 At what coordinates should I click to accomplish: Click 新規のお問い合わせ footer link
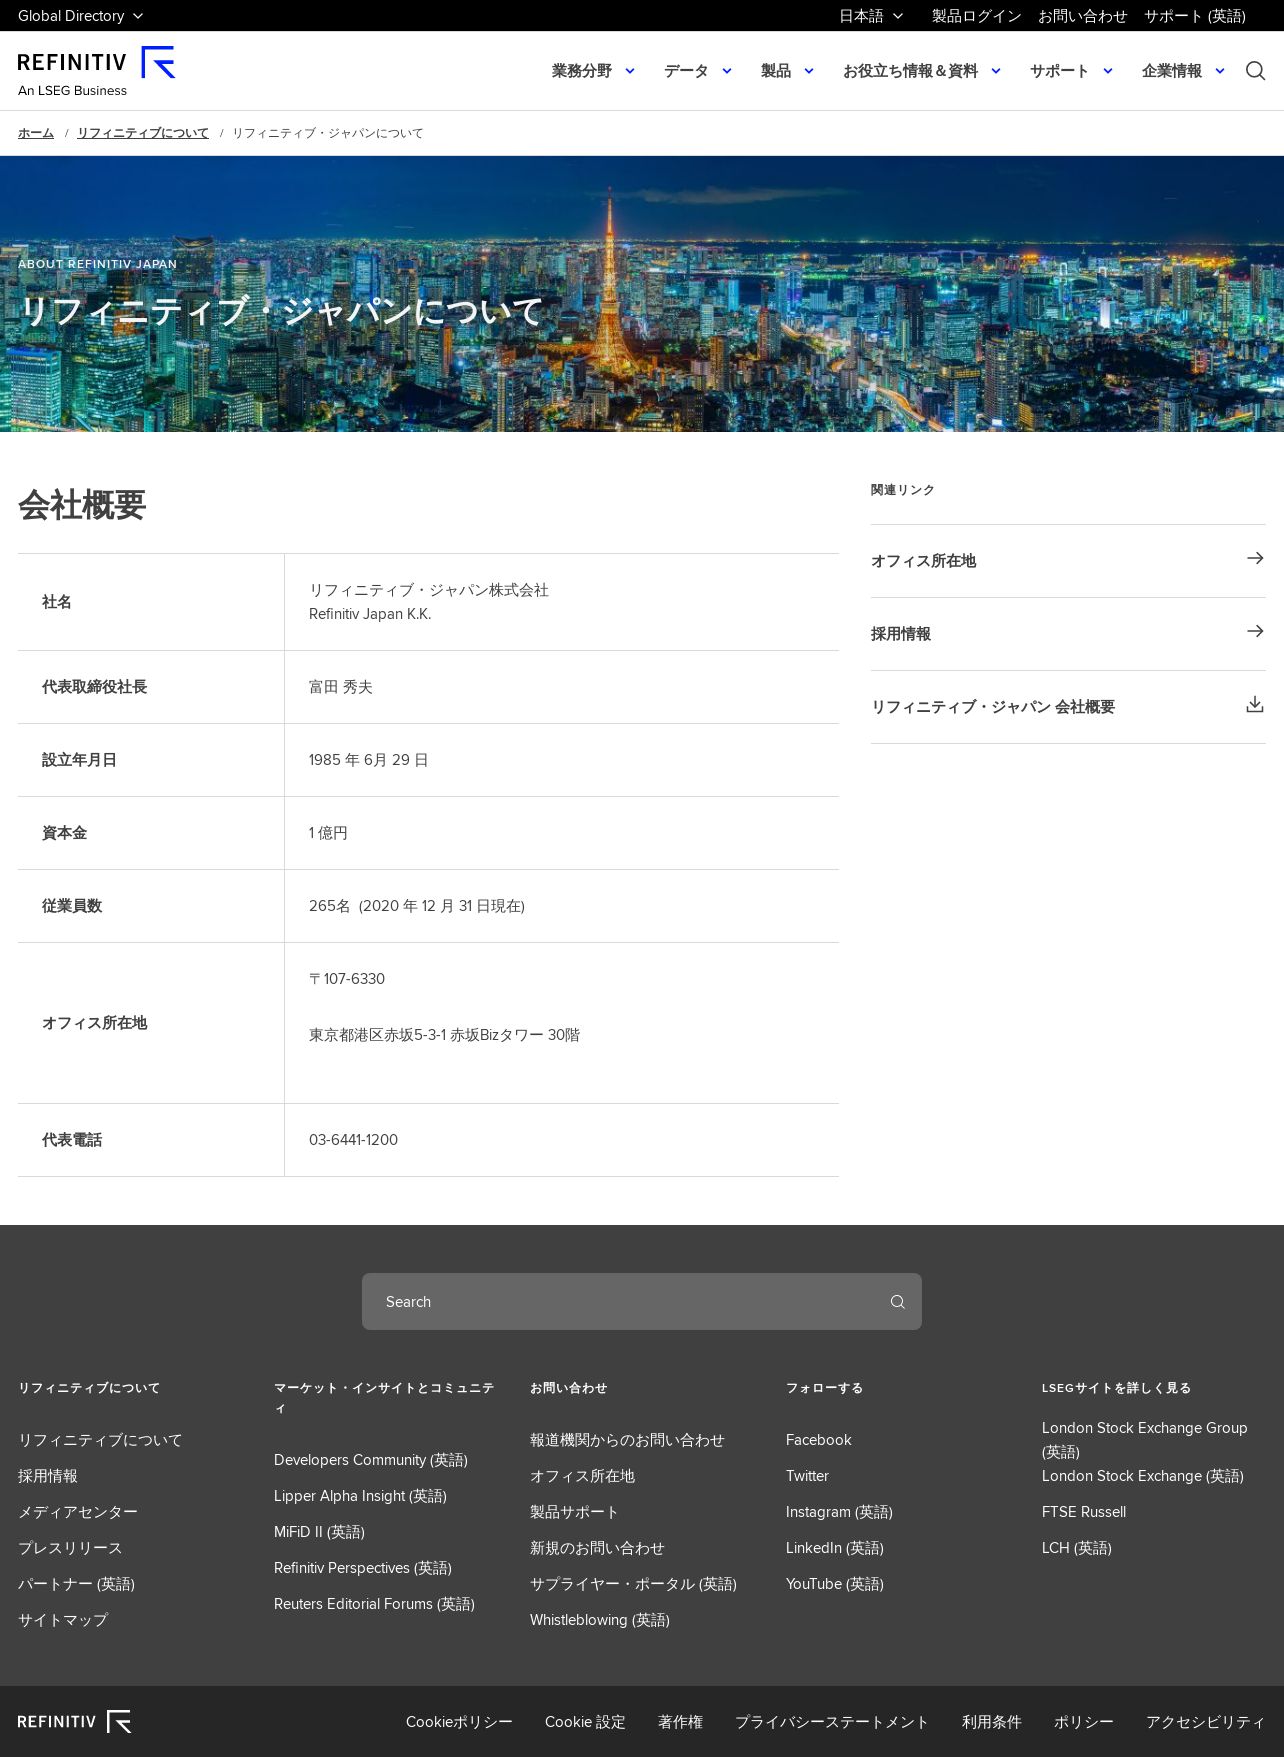(x=597, y=1548)
